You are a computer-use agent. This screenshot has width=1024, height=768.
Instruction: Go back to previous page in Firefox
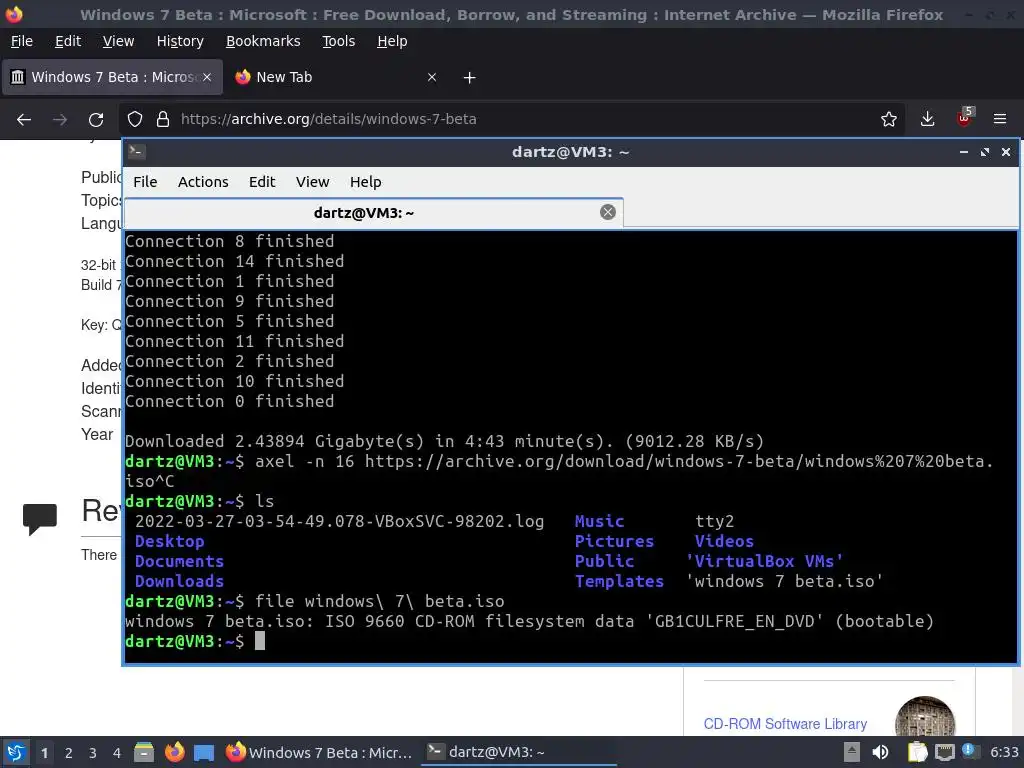[x=24, y=120]
